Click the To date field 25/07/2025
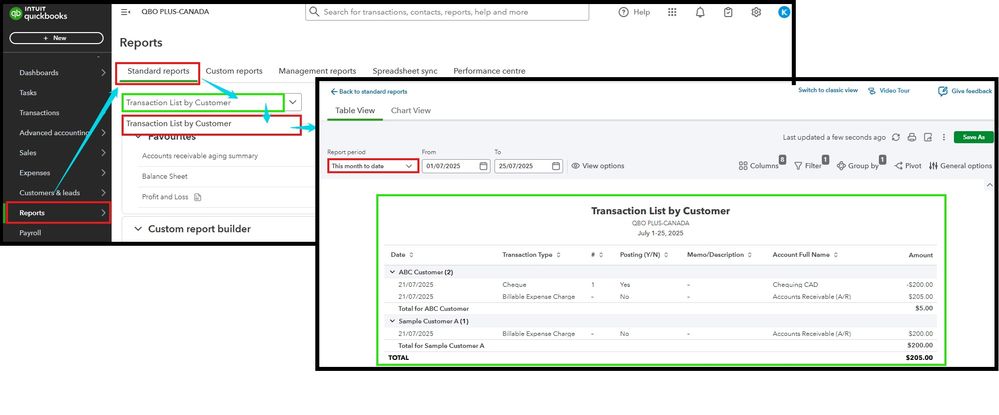This screenshot has width=999, height=415. click(529, 166)
